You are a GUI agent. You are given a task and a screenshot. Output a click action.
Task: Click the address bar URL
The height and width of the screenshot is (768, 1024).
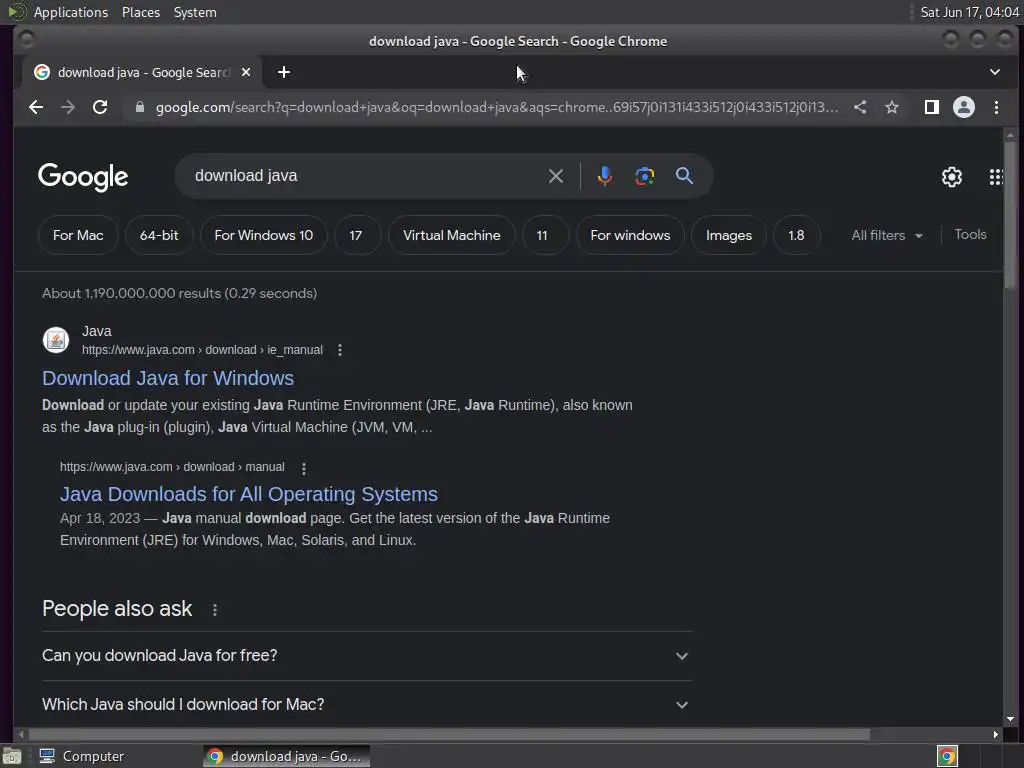(x=496, y=107)
